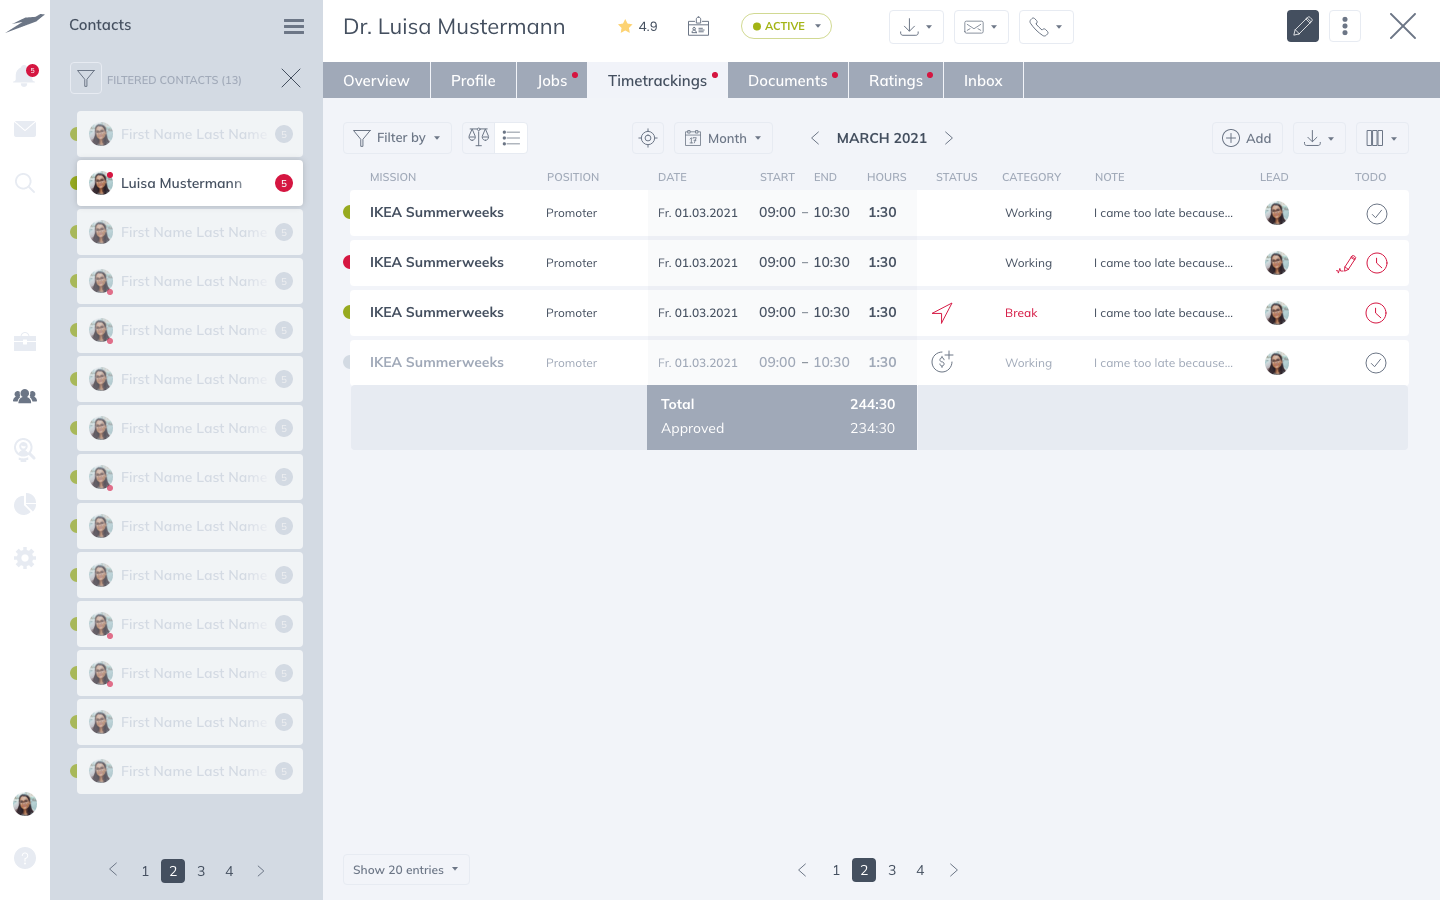The image size is (1440, 900).
Task: Open the Month period dropdown
Action: tap(723, 138)
